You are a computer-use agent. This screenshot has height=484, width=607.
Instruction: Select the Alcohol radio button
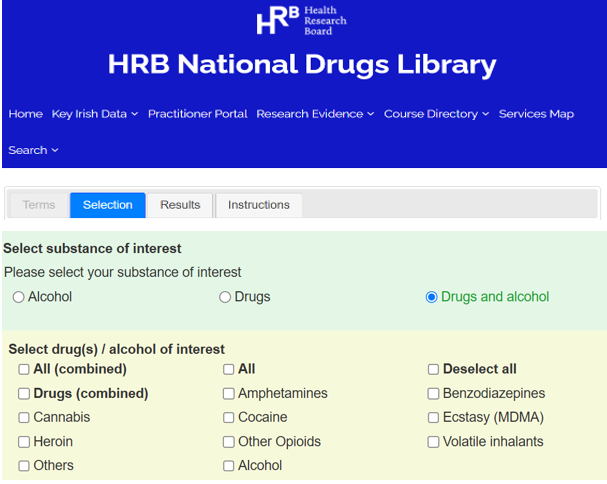click(x=18, y=297)
